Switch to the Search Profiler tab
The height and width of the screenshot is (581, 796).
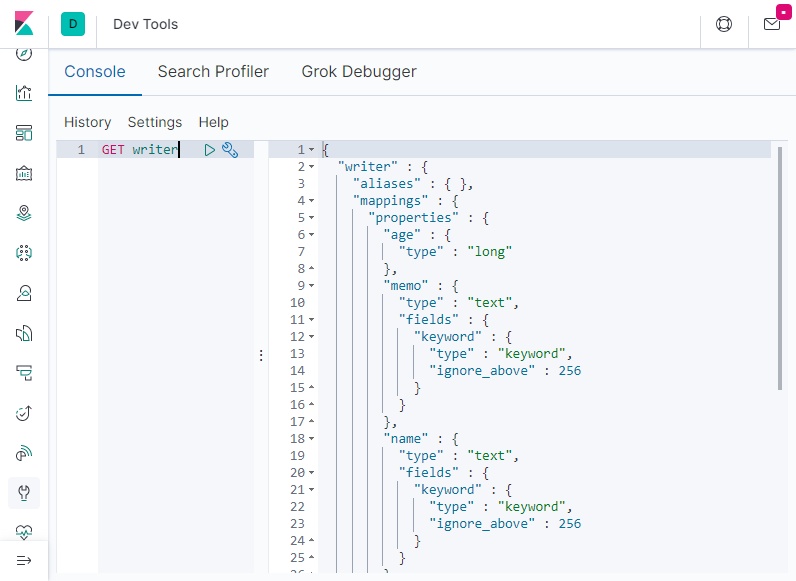213,72
